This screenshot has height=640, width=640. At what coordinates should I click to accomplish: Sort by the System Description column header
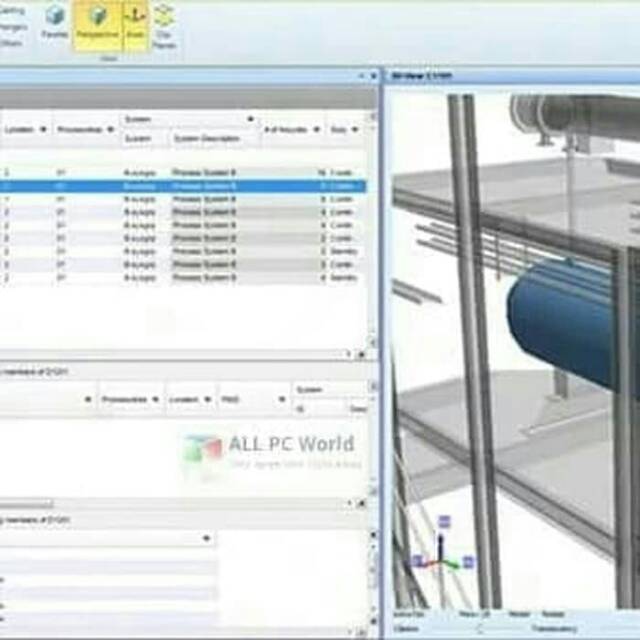pyautogui.click(x=207, y=139)
